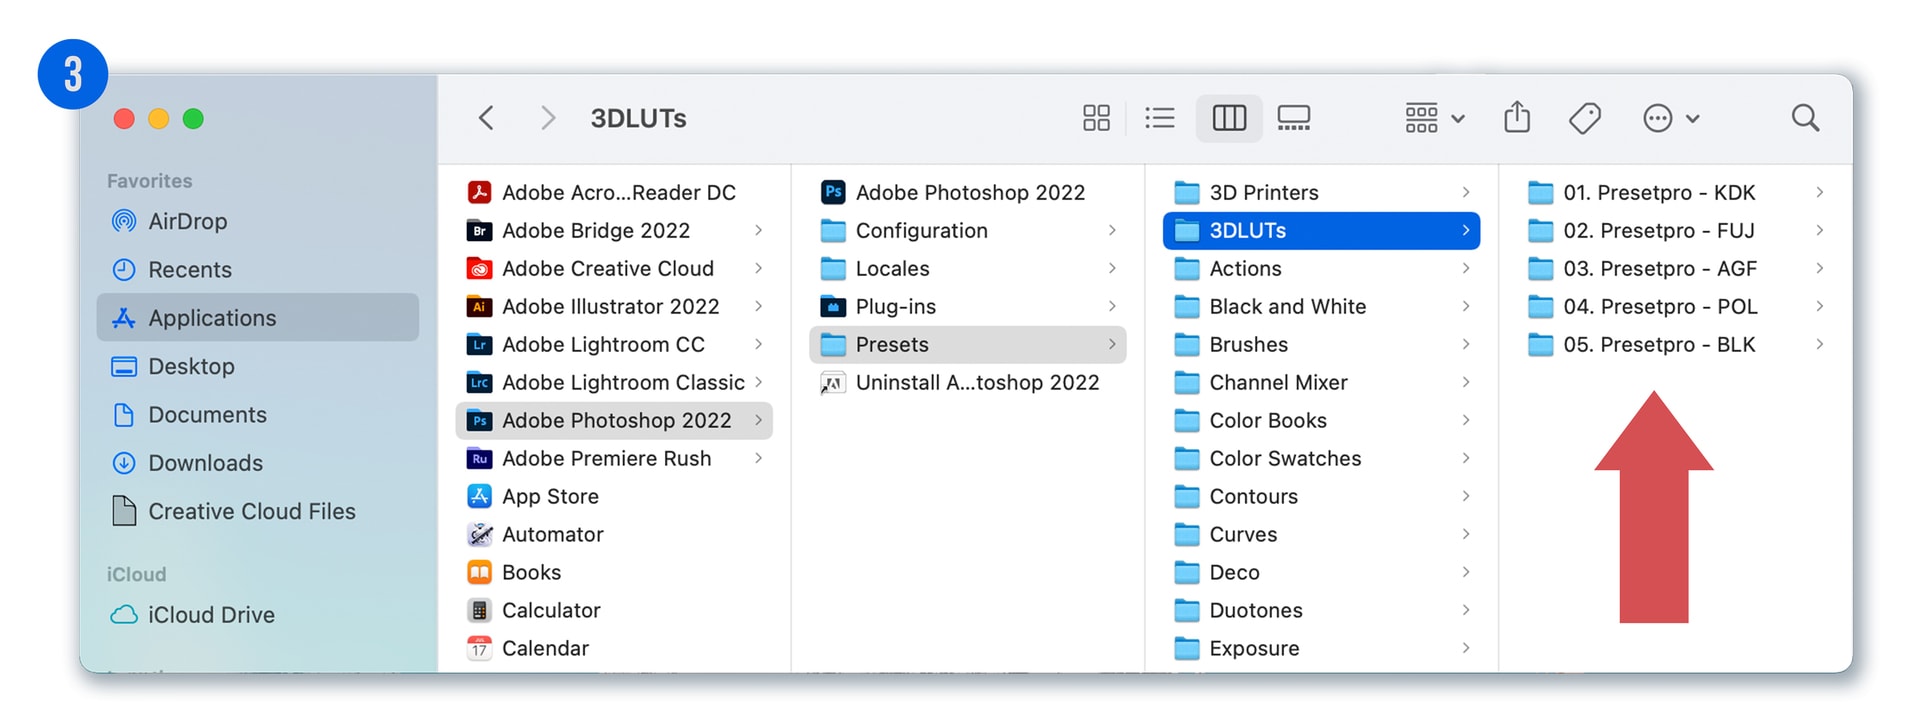Open the Brushes folder
Screen dimensions: 1920x720
click(1322, 344)
